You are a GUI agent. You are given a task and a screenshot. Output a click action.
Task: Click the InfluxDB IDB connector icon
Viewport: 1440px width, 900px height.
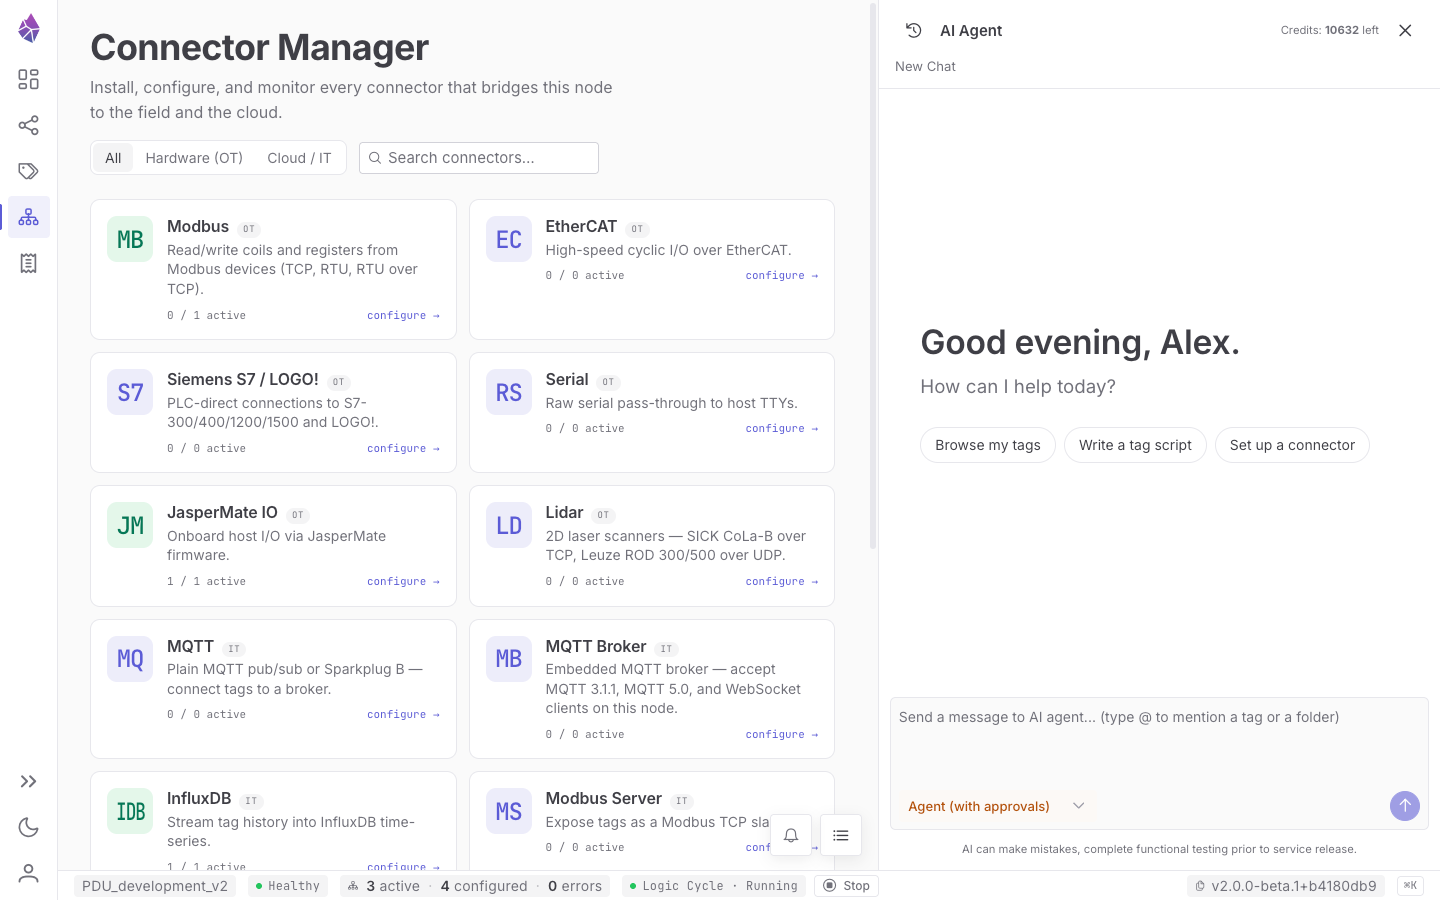click(130, 811)
